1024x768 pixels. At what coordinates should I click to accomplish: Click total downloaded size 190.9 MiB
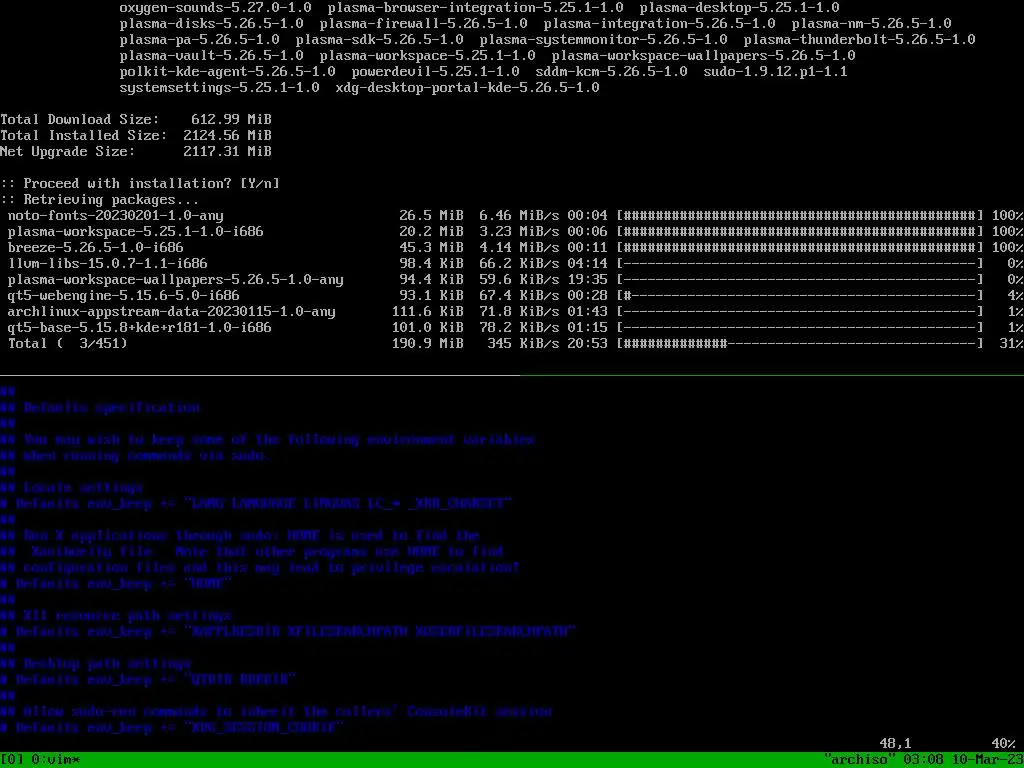pyautogui.click(x=428, y=344)
